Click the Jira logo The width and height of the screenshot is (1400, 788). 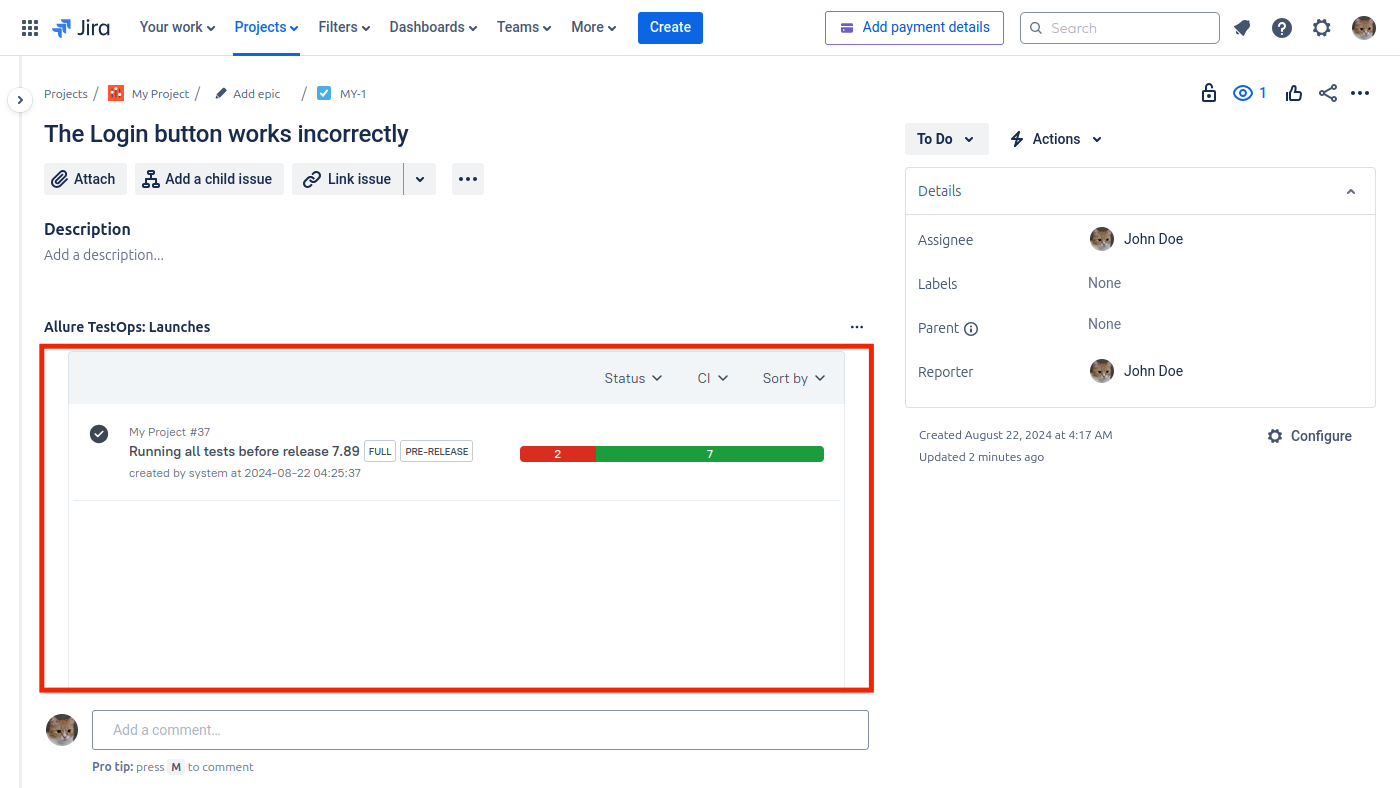(81, 28)
